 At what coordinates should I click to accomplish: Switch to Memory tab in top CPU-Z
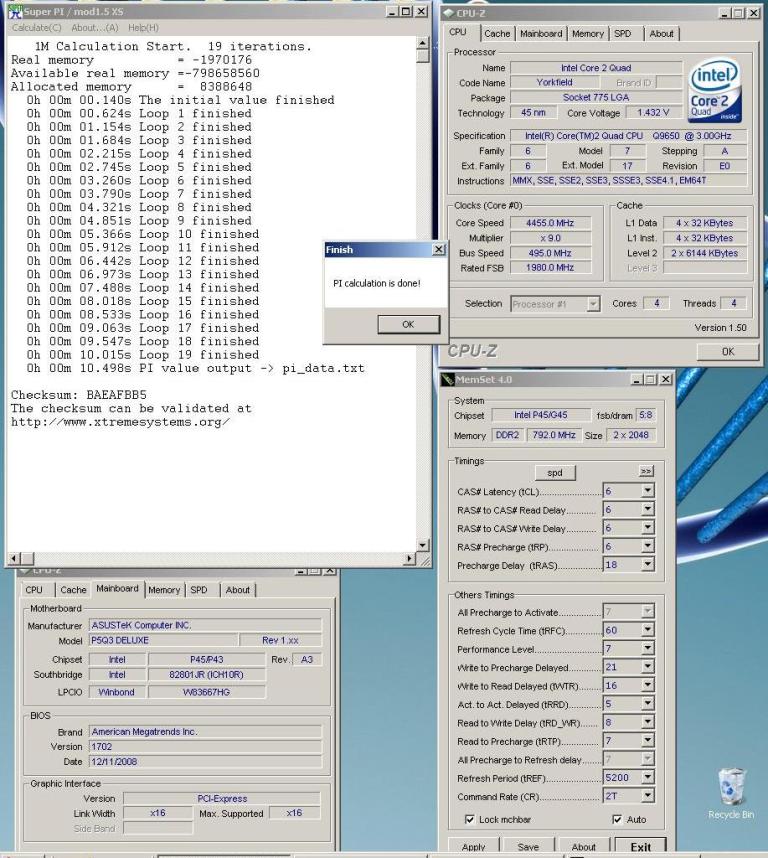coord(587,34)
